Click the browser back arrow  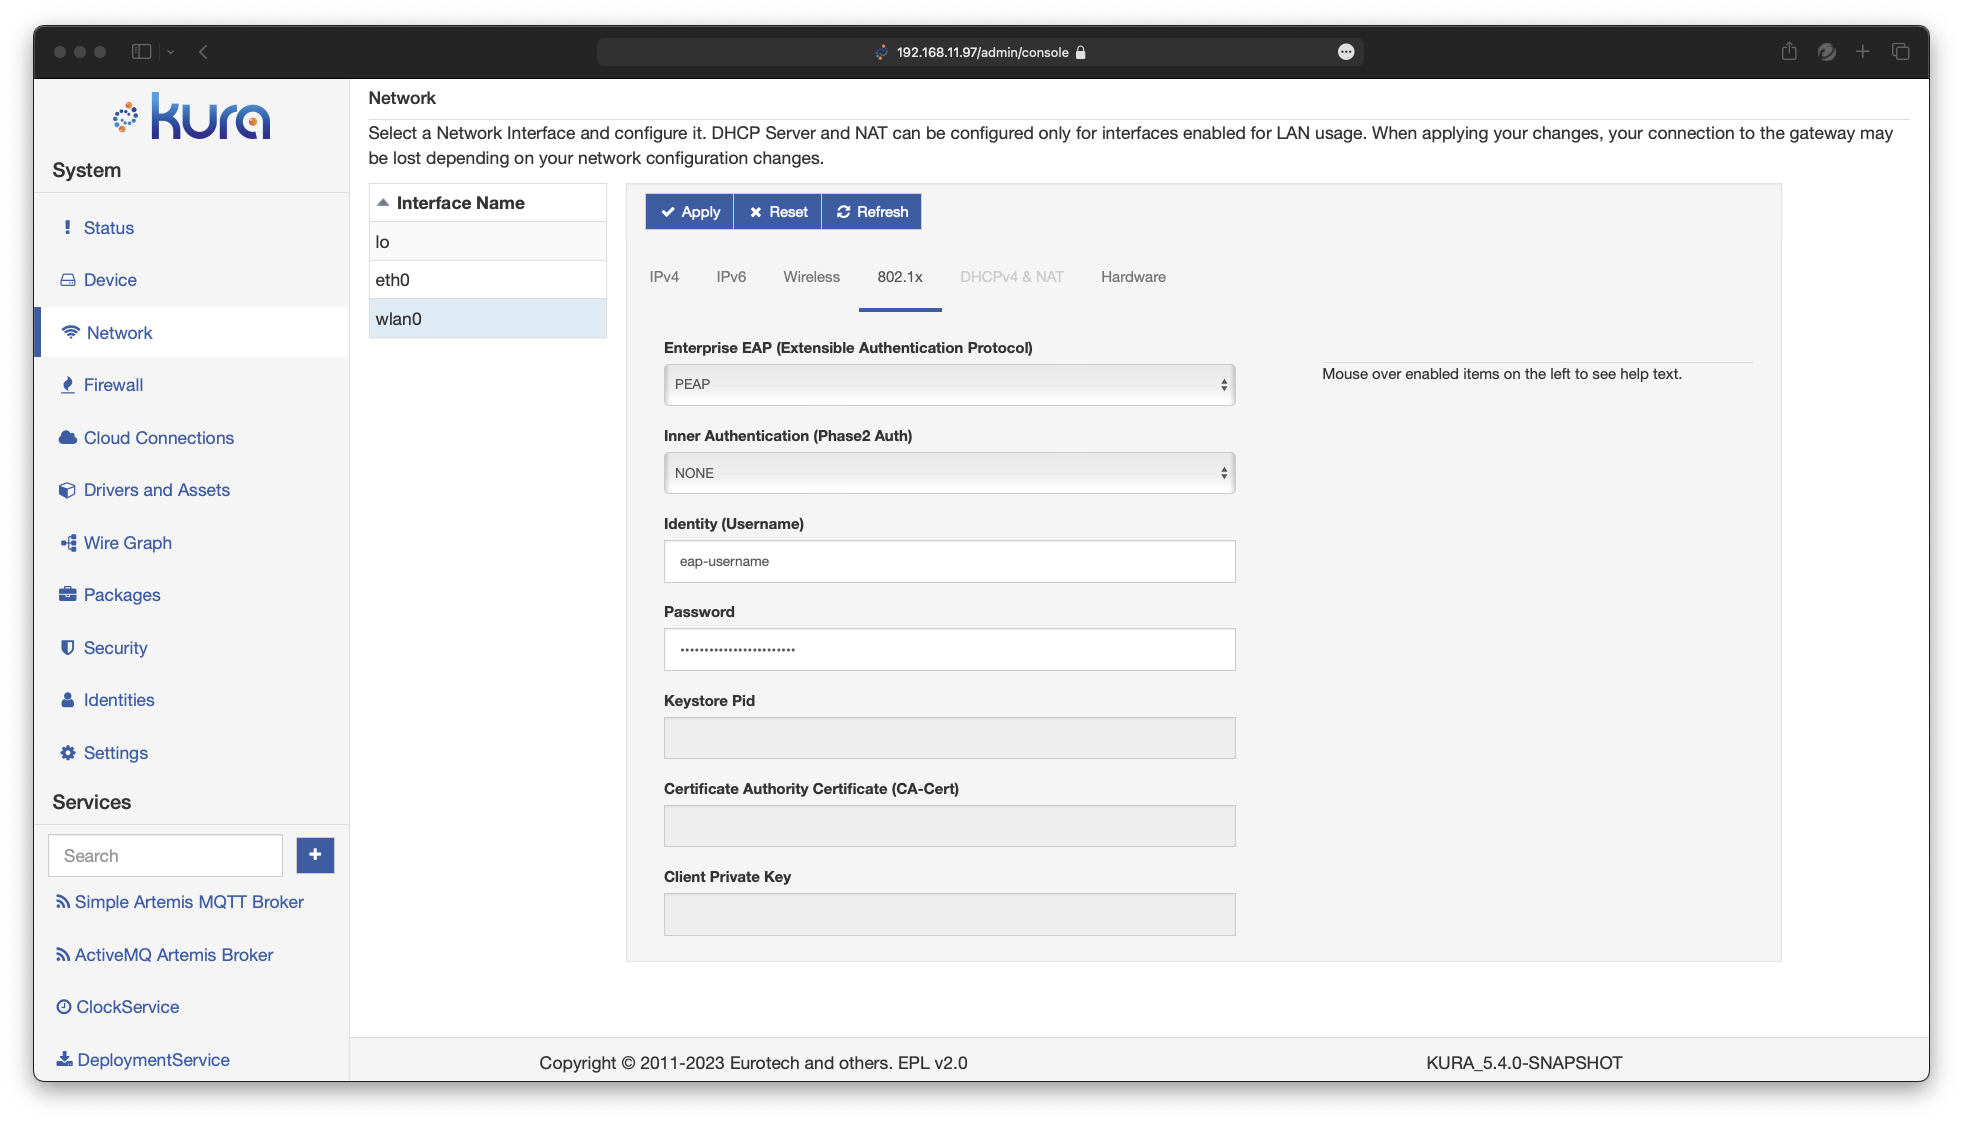click(203, 52)
